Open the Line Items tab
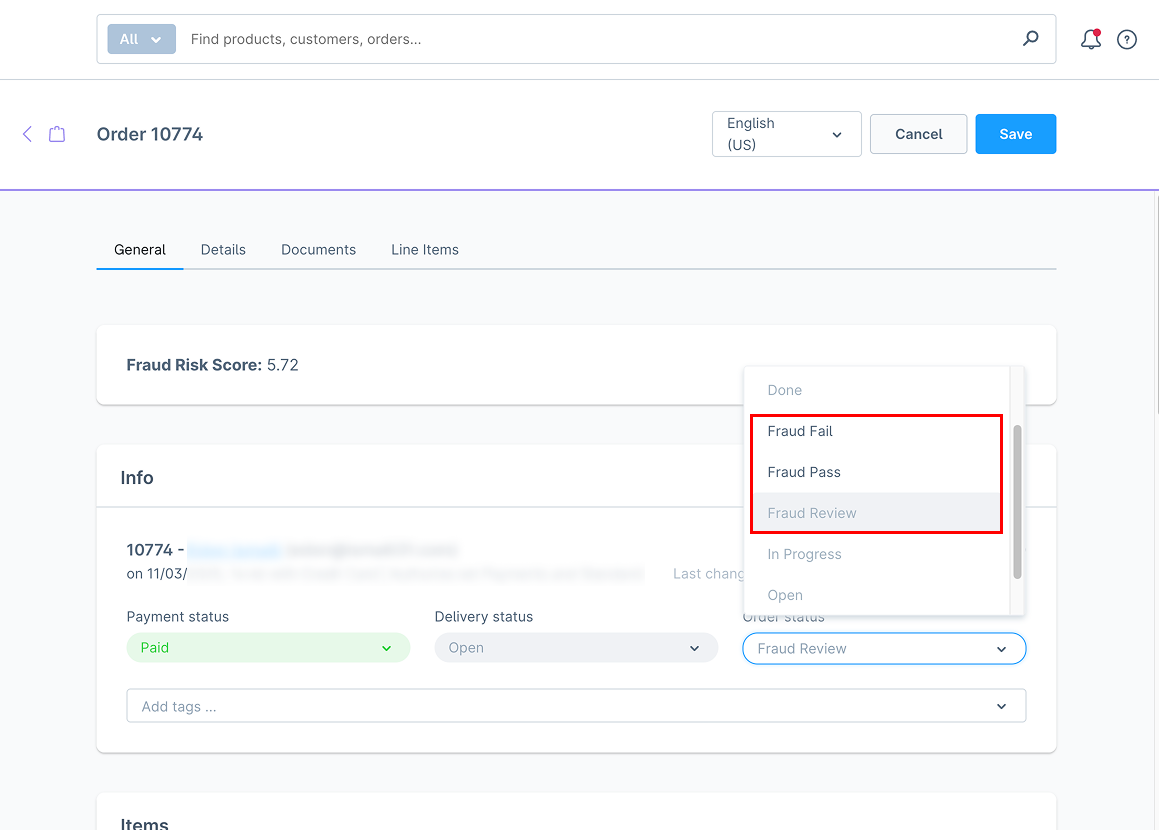This screenshot has height=830, width=1159. [425, 250]
